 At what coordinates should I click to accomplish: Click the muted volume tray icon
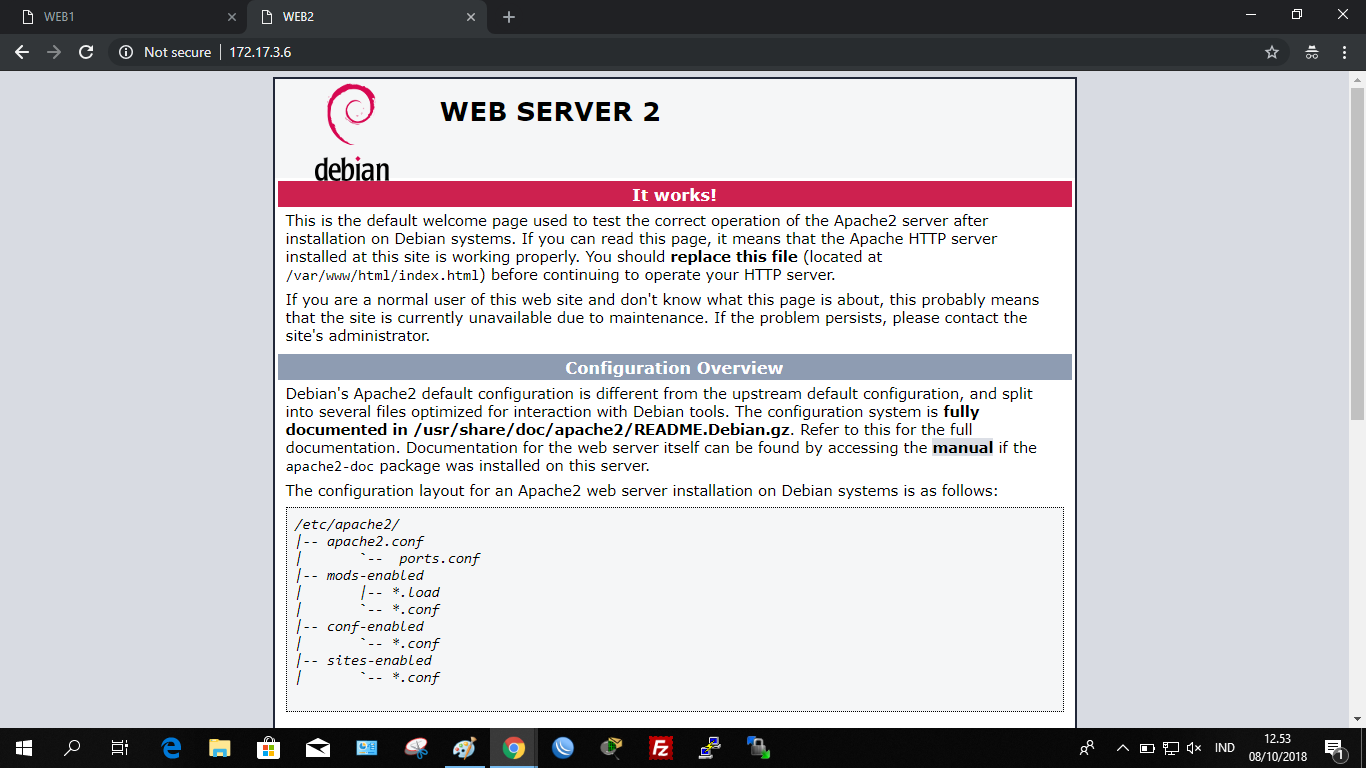[x=1194, y=748]
